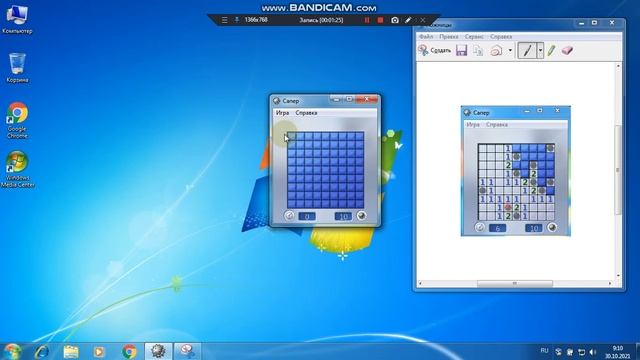Open the Windows Media Center desktop icon
This screenshot has width=640, height=360.
17,169
